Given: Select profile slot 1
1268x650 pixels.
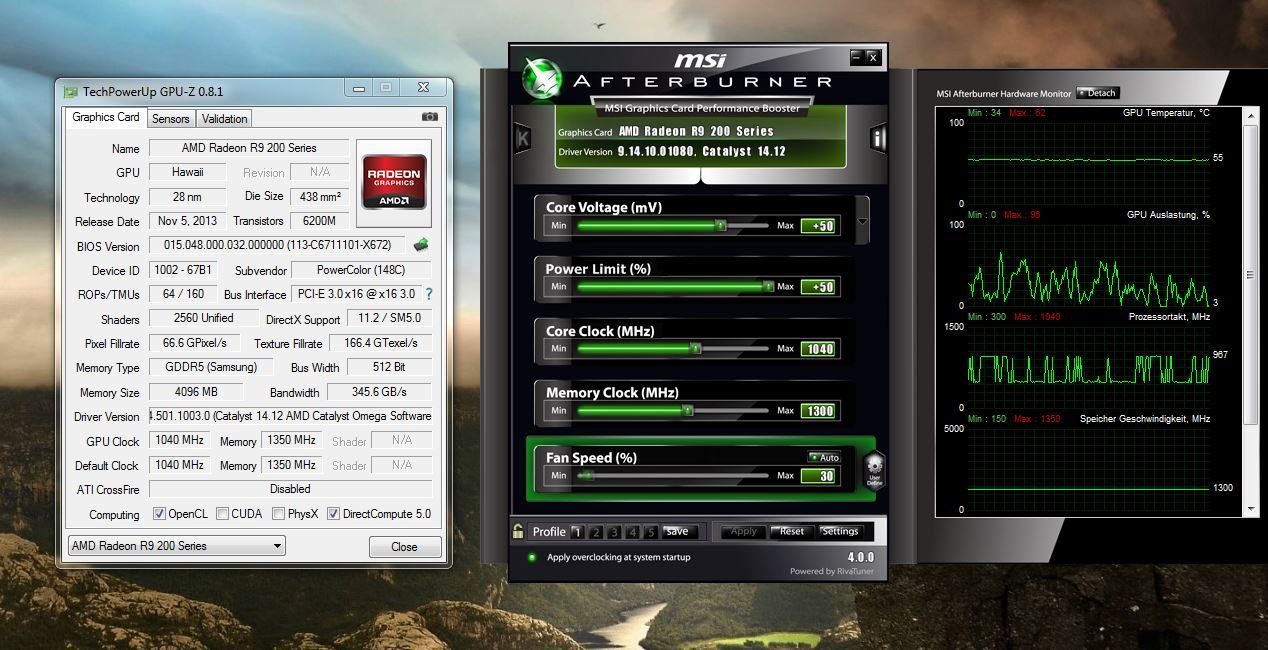Looking at the screenshot, I should coord(577,532).
